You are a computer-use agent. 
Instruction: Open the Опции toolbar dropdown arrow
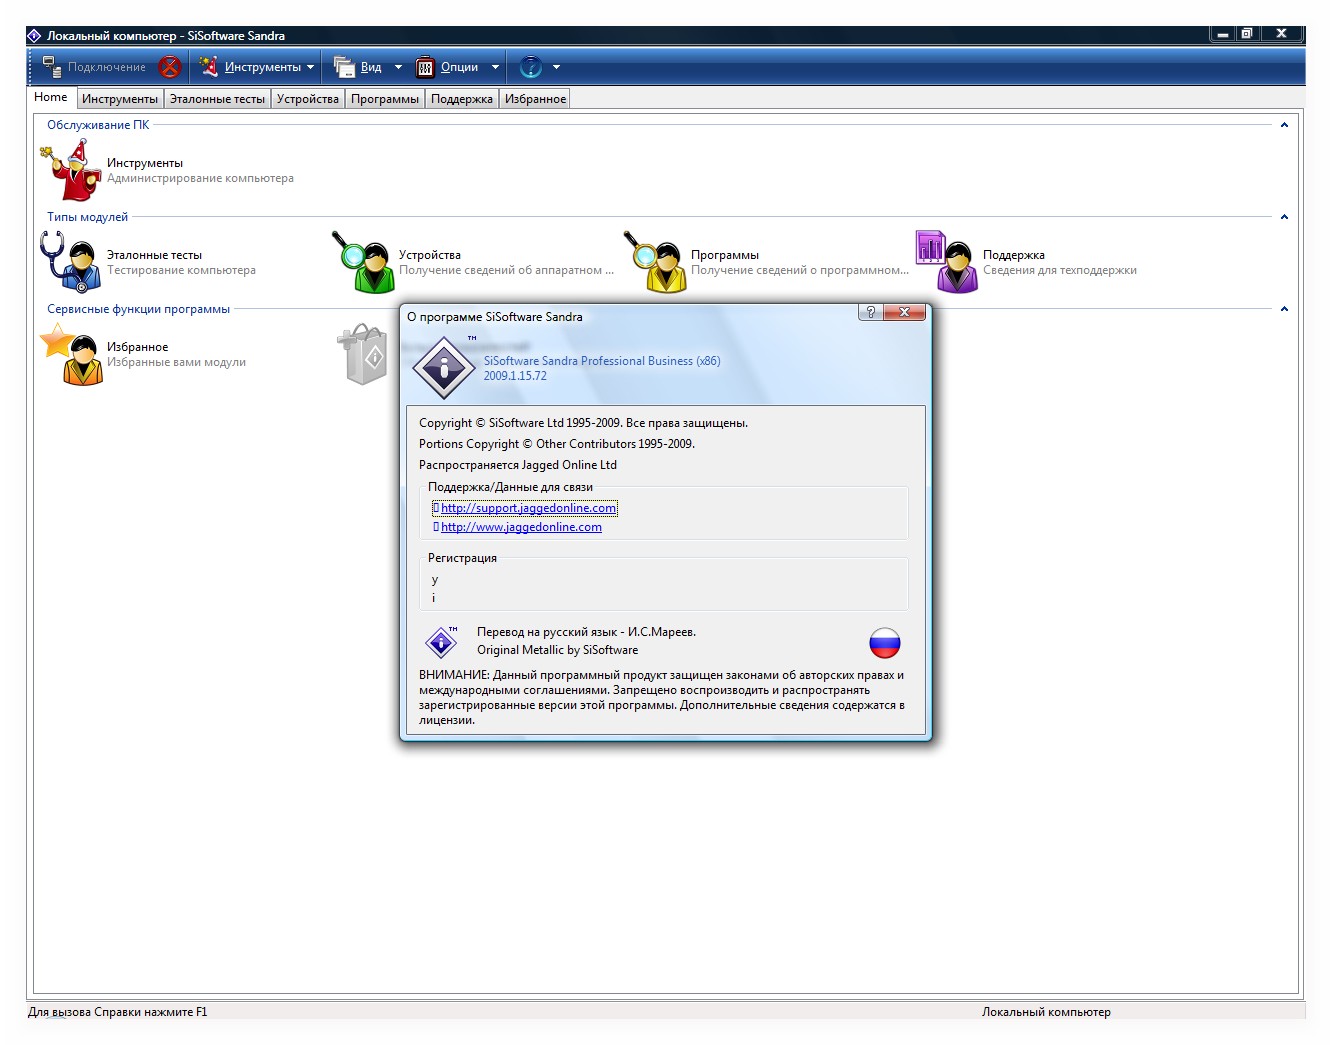click(x=495, y=67)
